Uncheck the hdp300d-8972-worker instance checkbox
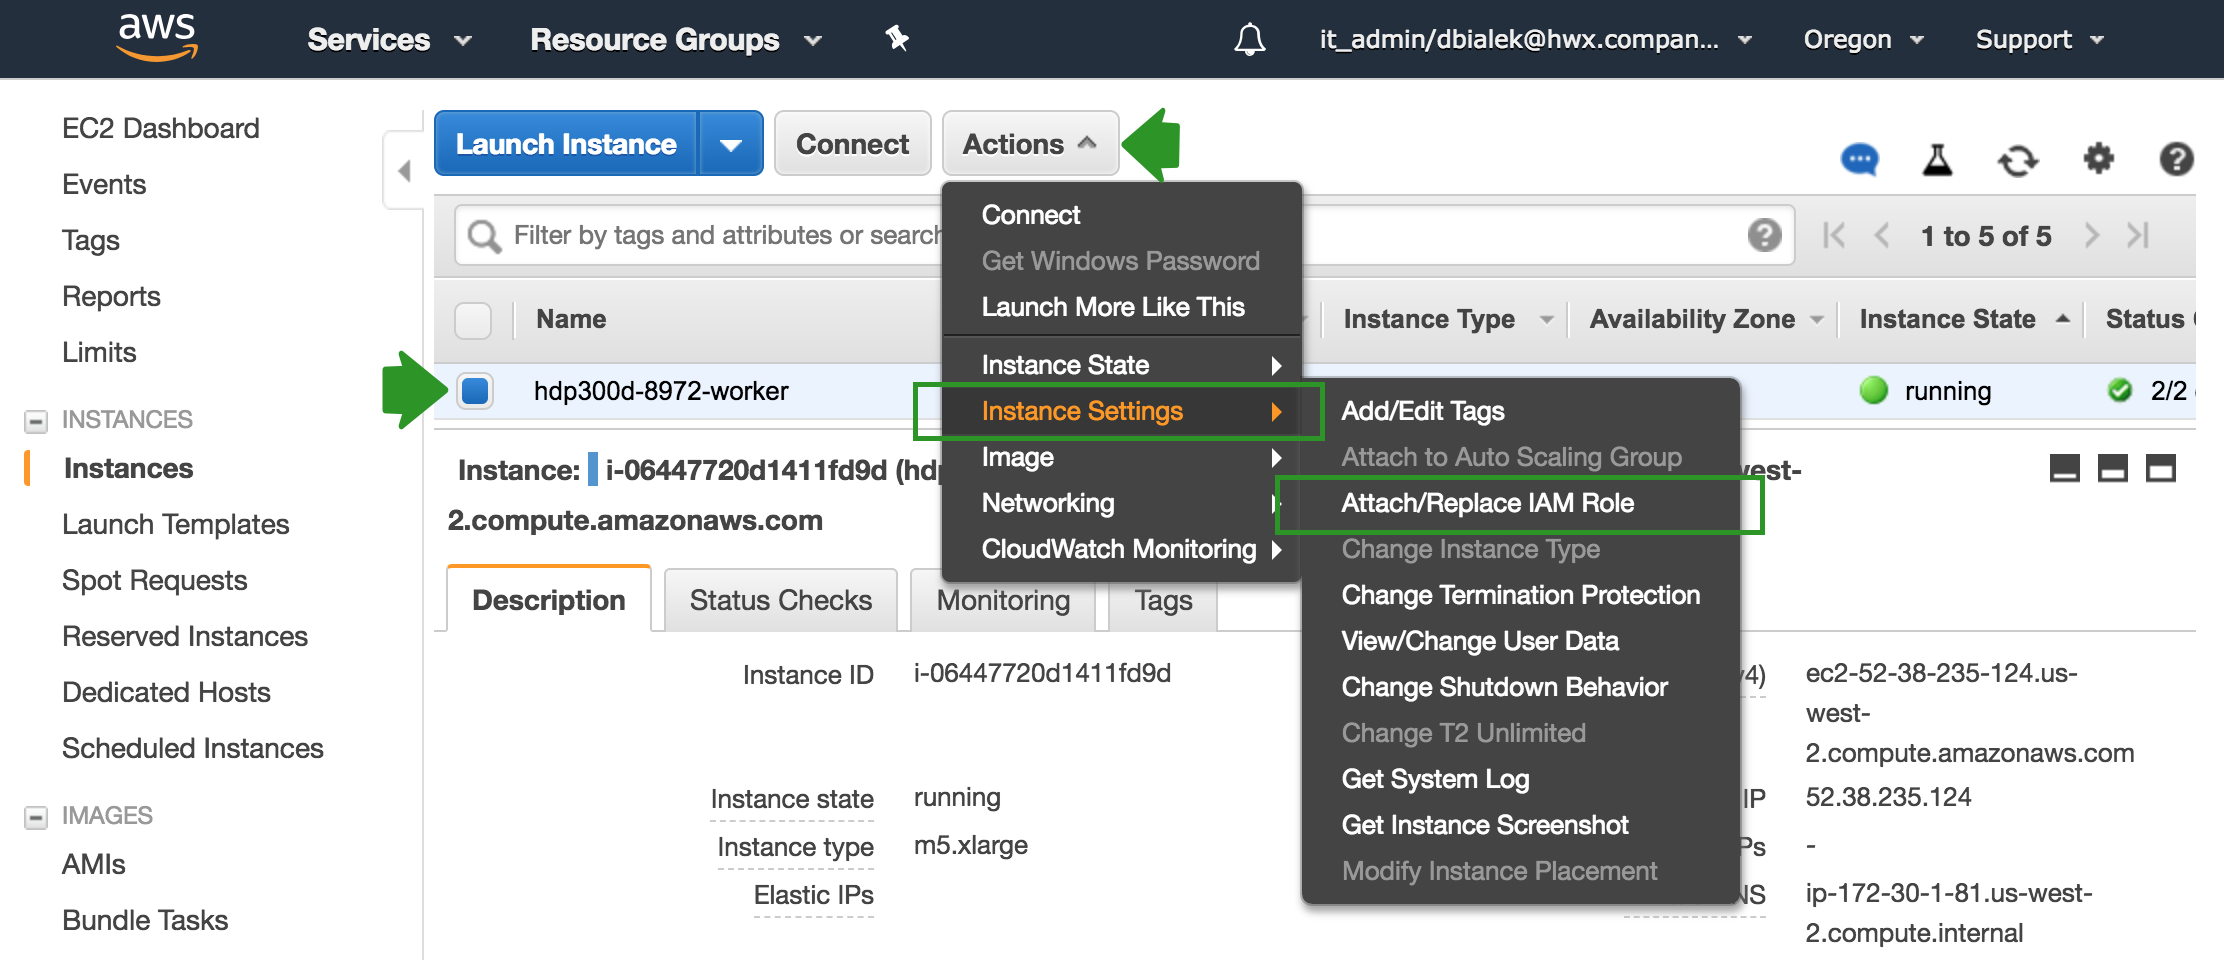 [475, 391]
